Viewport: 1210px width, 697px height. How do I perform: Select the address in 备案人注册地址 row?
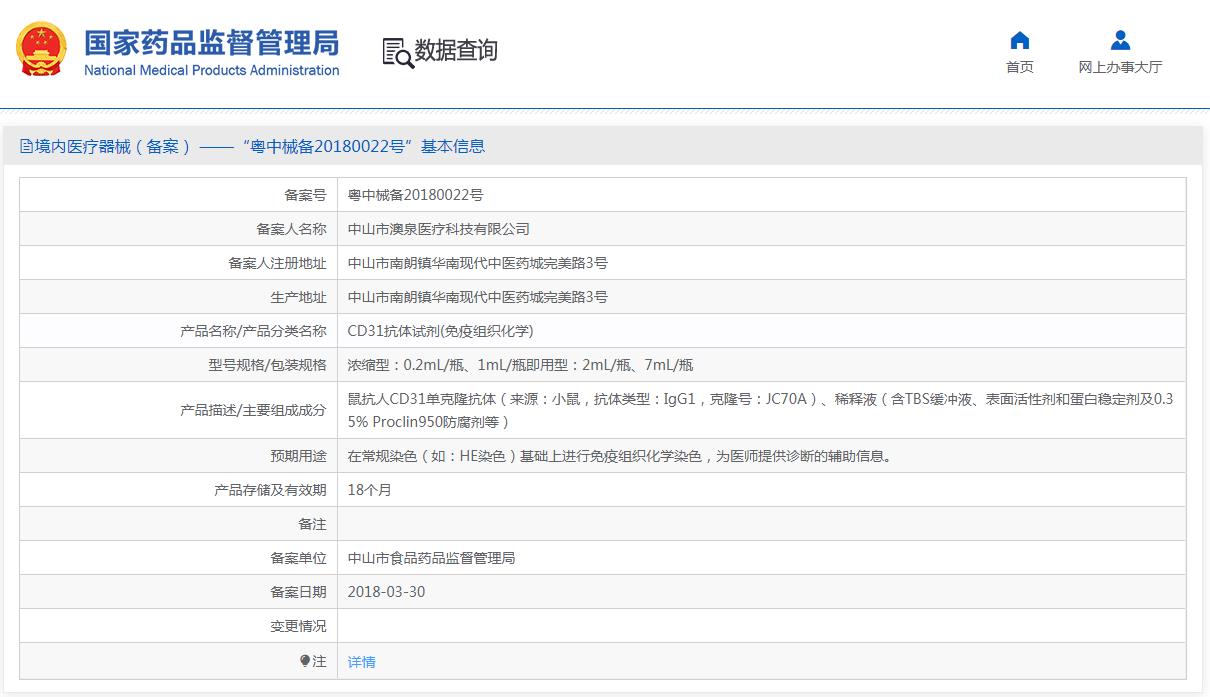(x=477, y=263)
